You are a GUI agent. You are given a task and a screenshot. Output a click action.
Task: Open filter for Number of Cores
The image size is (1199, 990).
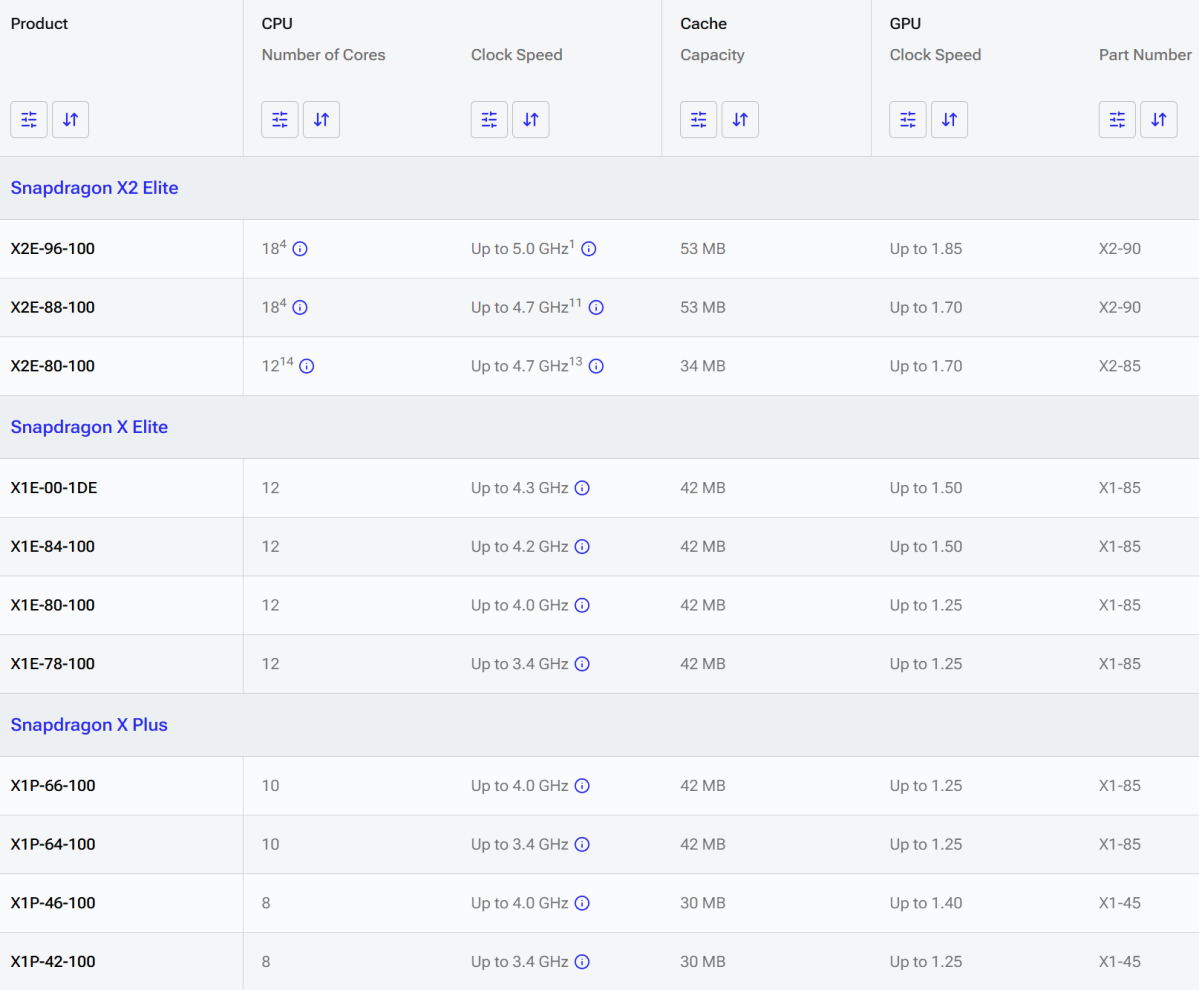tap(280, 120)
